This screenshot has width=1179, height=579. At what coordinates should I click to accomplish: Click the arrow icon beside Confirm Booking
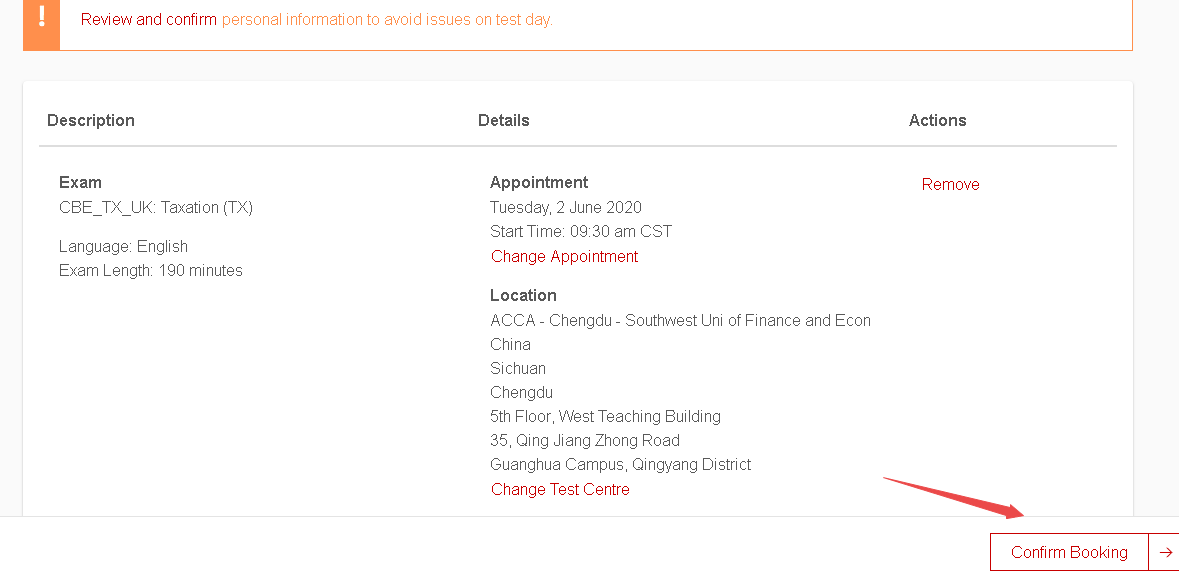(1165, 552)
